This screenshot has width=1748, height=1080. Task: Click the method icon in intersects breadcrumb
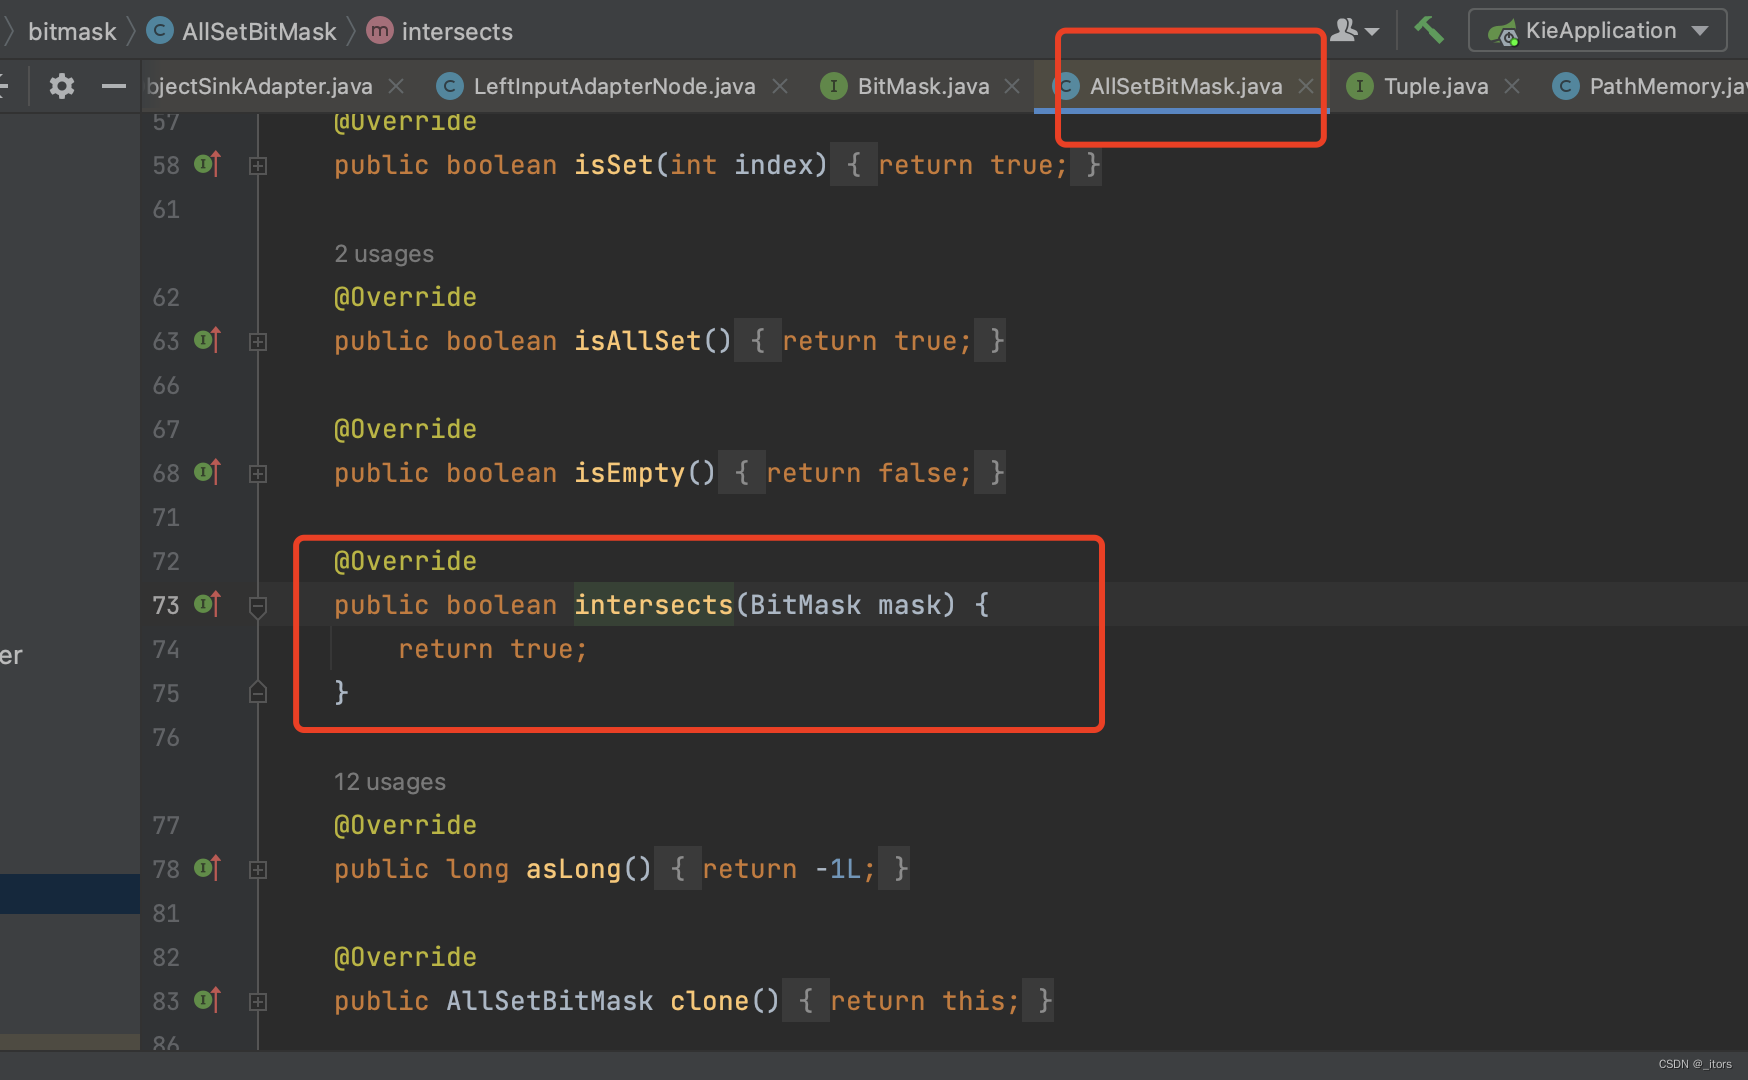(x=380, y=31)
